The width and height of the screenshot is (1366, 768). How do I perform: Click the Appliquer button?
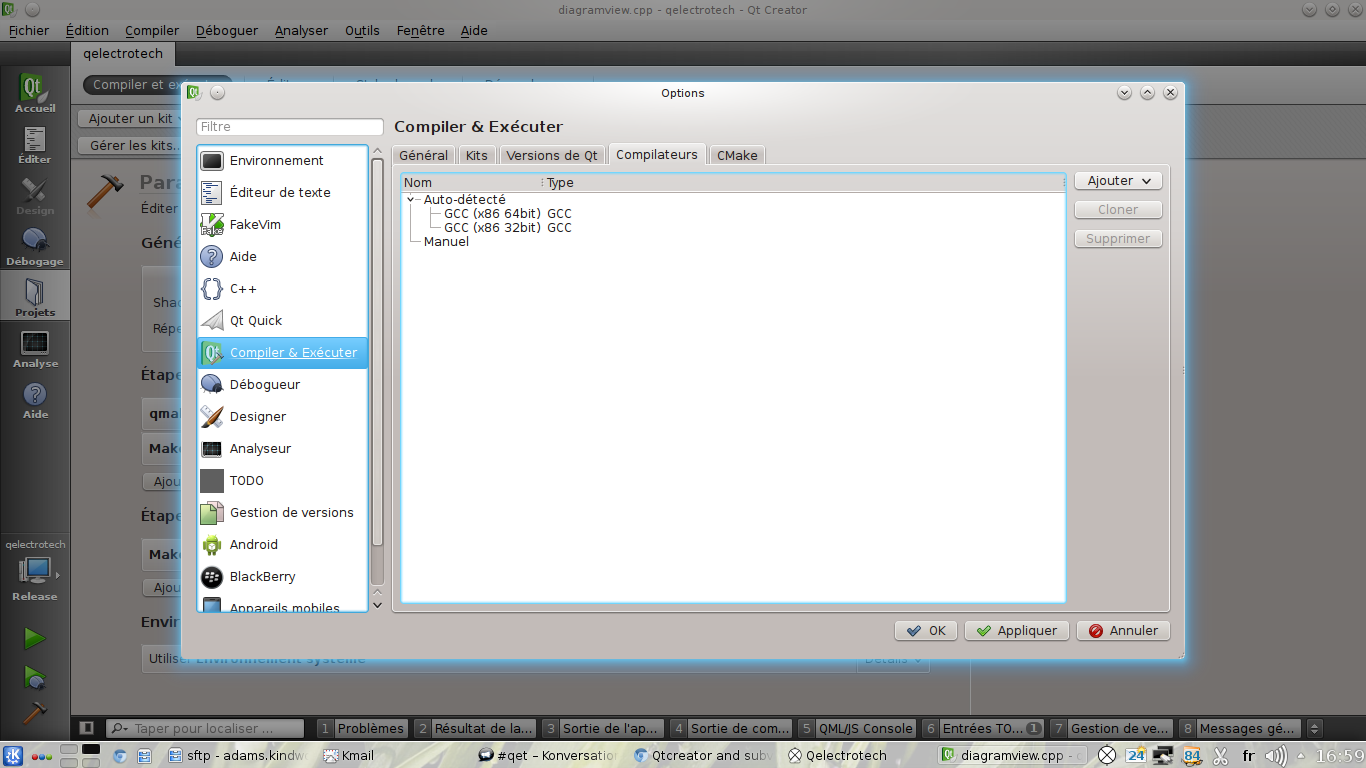point(1017,631)
